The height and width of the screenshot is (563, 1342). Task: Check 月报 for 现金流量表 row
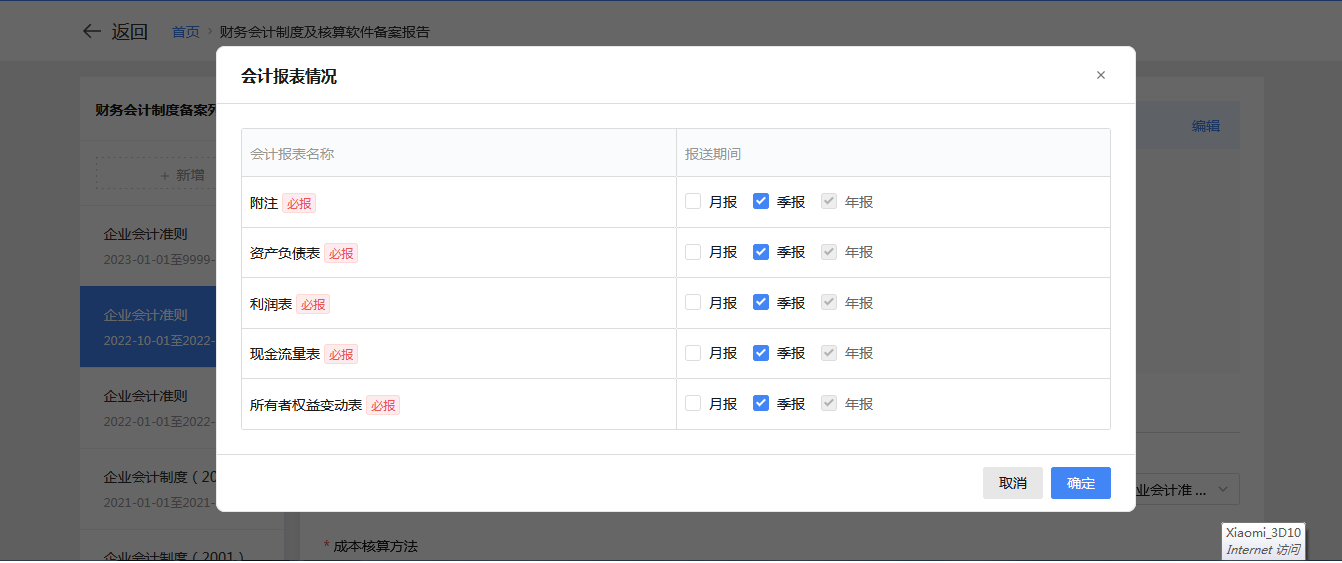coord(693,353)
